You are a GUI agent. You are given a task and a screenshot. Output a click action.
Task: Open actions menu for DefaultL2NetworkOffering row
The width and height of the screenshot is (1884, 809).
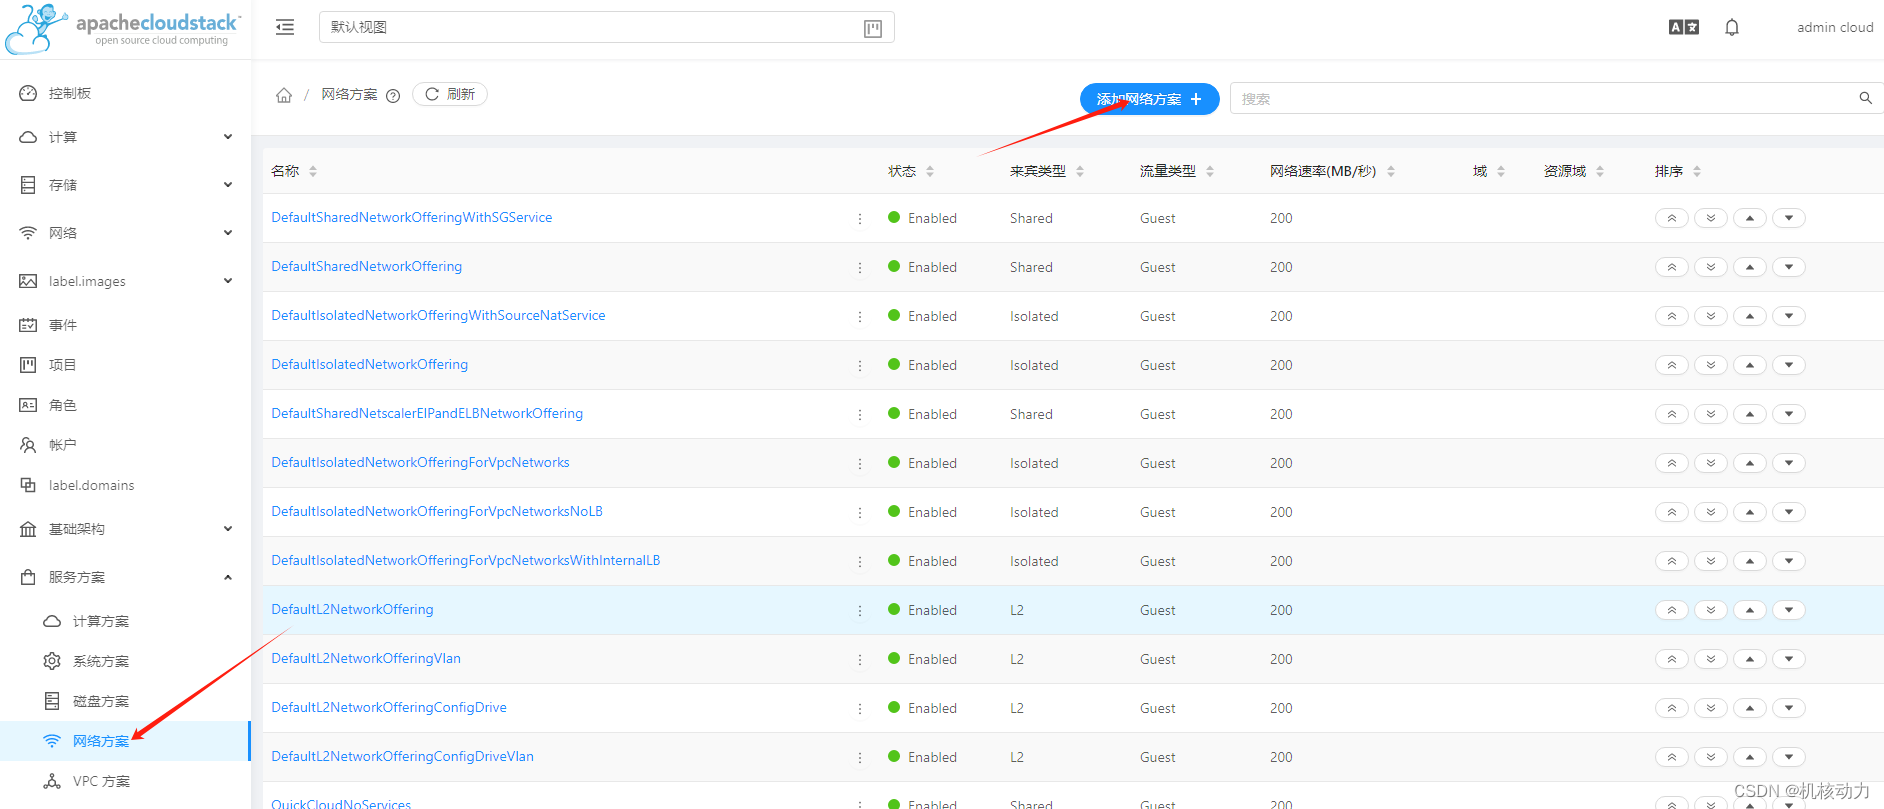860,610
